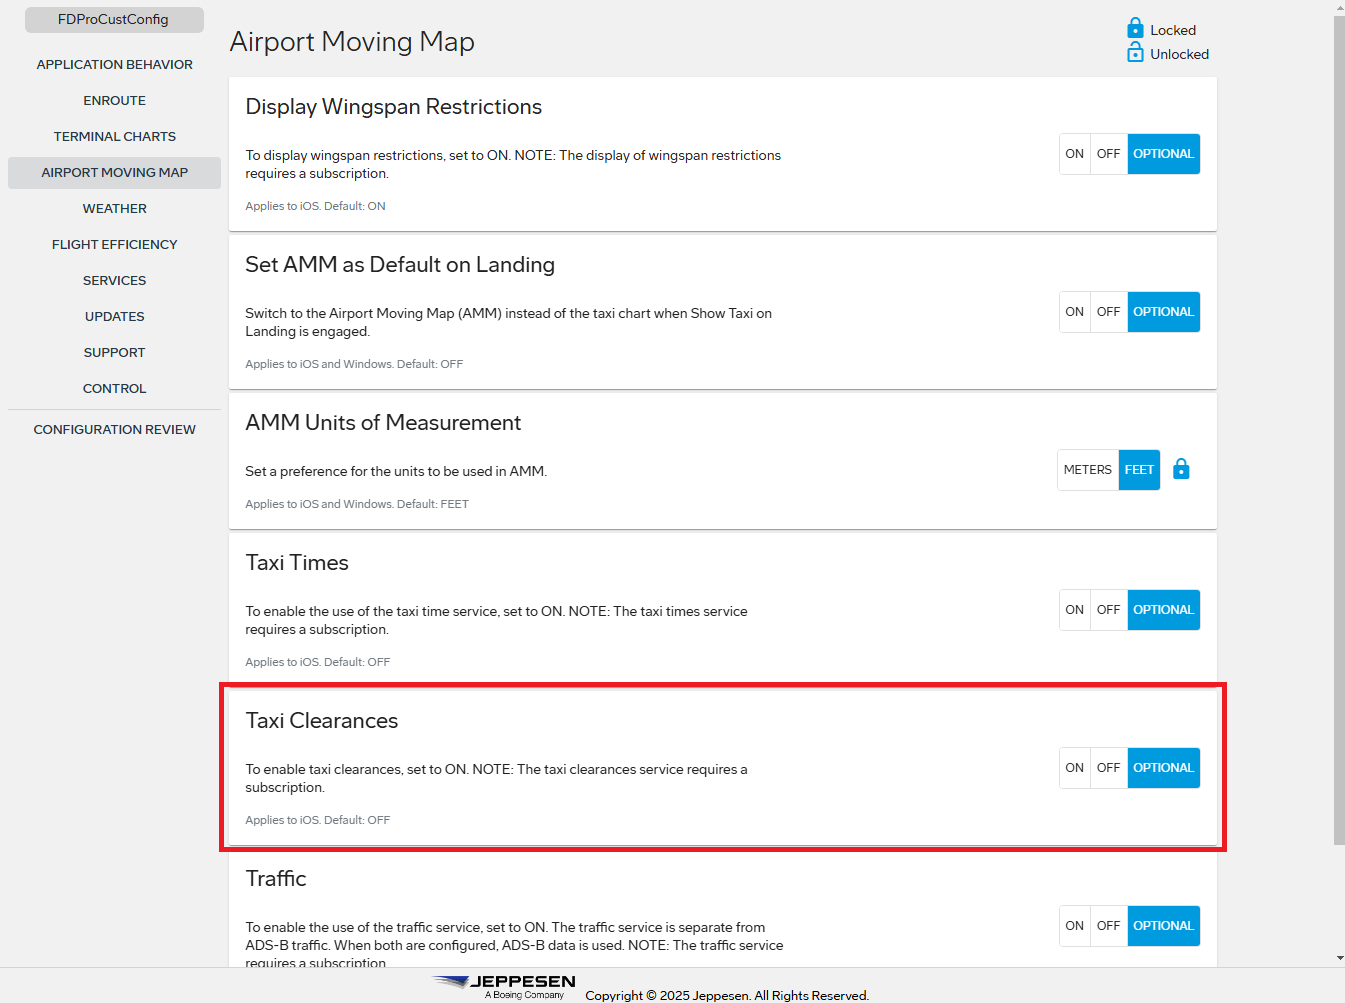Image resolution: width=1345 pixels, height=1003 pixels.
Task: Click the Jeppesen logo in footer
Action: [505, 986]
